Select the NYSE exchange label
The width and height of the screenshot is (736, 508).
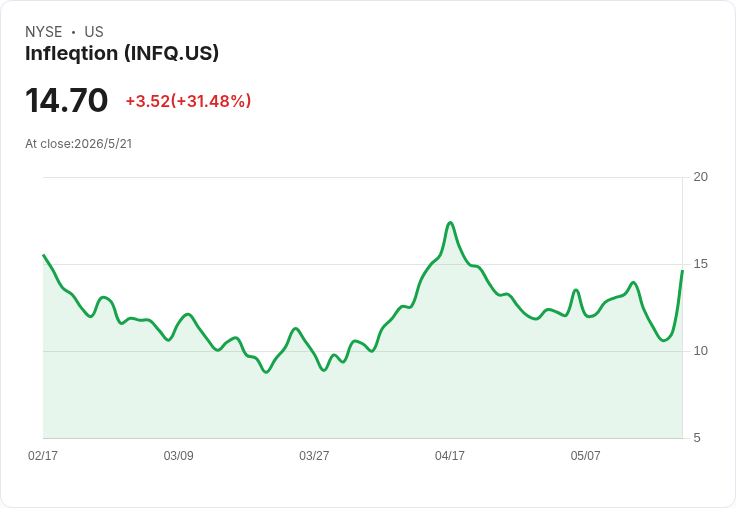(x=44, y=32)
